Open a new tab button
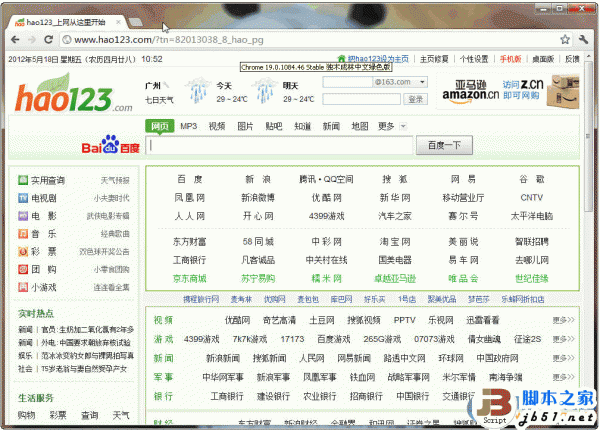This screenshot has height=430, width=600. tap(135, 22)
